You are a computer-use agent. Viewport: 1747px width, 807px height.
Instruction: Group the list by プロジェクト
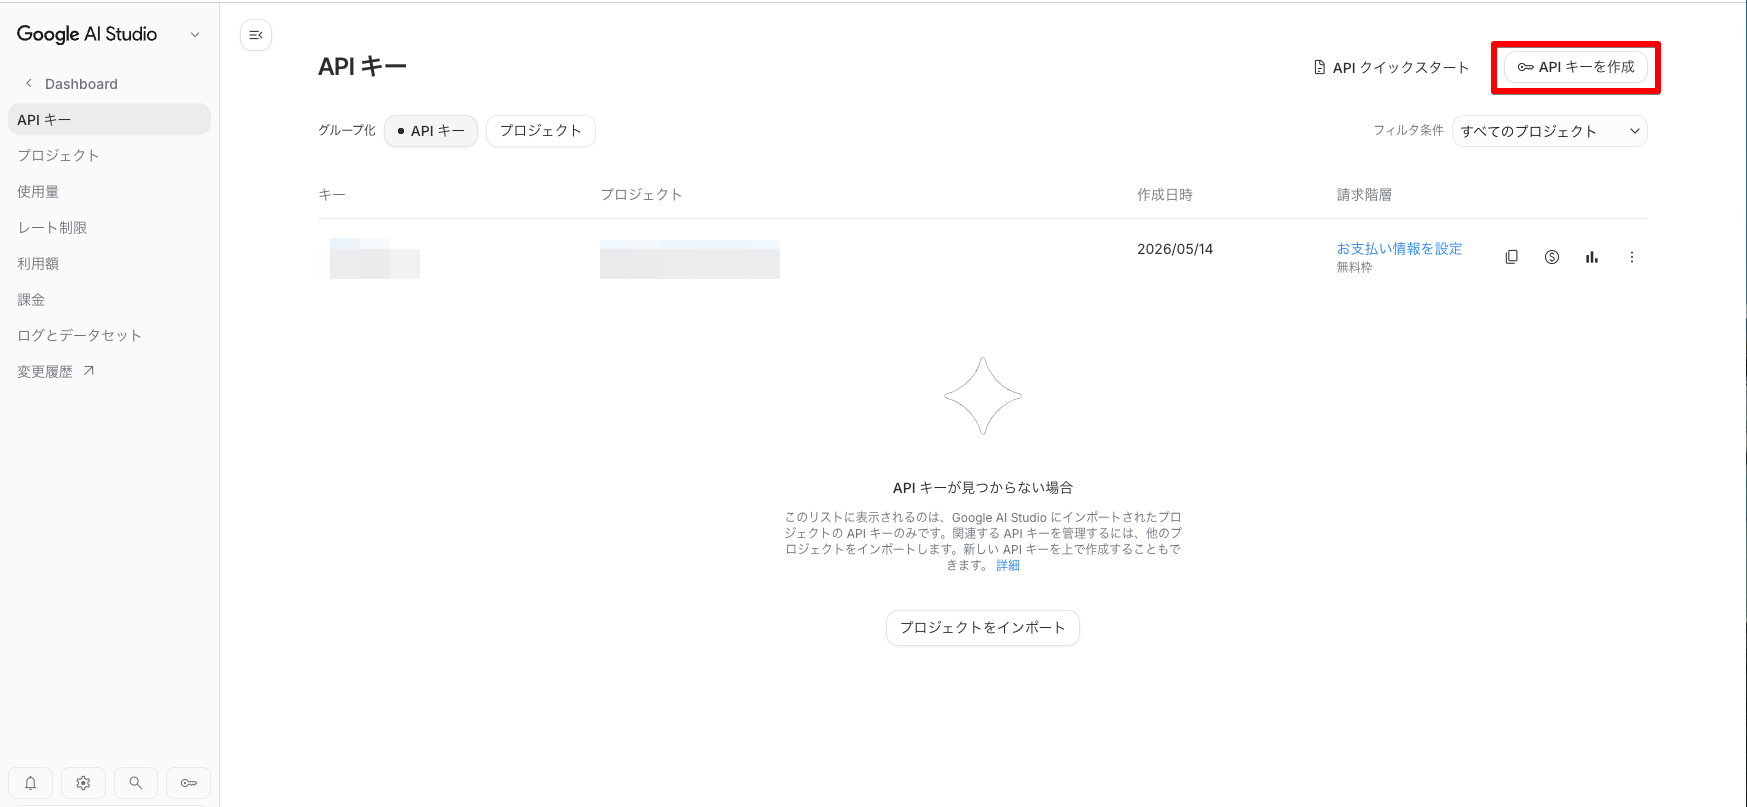coord(540,131)
